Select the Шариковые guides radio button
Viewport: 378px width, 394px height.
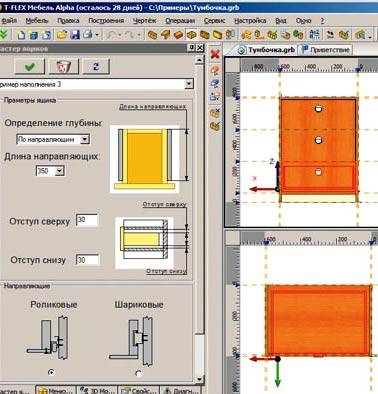(138, 373)
